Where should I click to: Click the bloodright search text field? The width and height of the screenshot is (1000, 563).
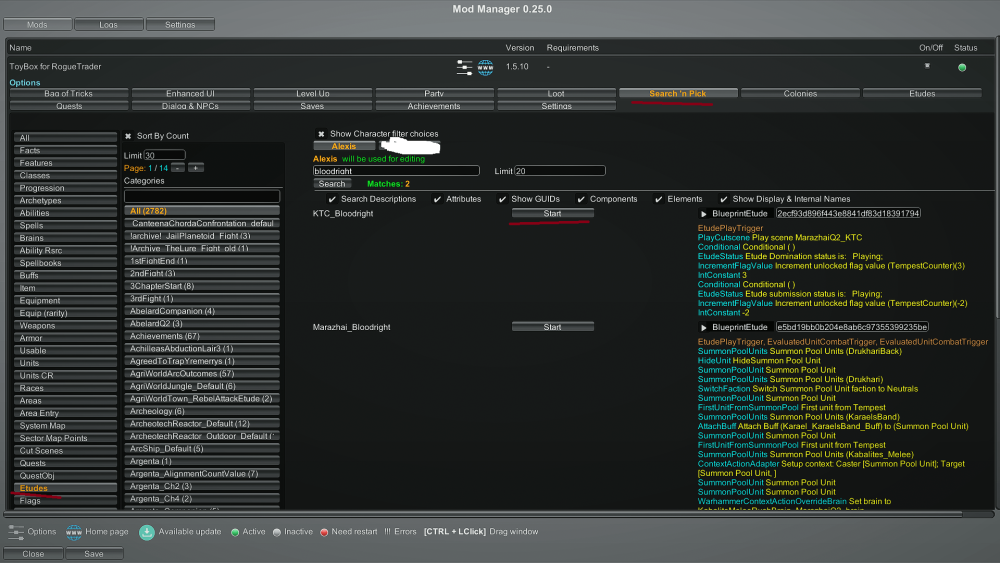click(396, 171)
